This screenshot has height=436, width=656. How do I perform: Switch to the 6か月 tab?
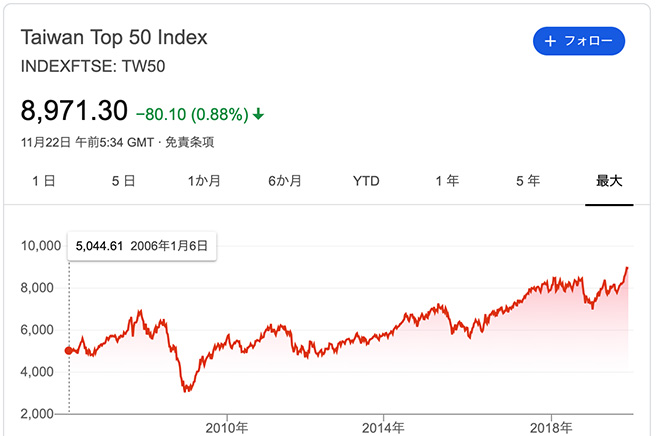click(x=285, y=181)
